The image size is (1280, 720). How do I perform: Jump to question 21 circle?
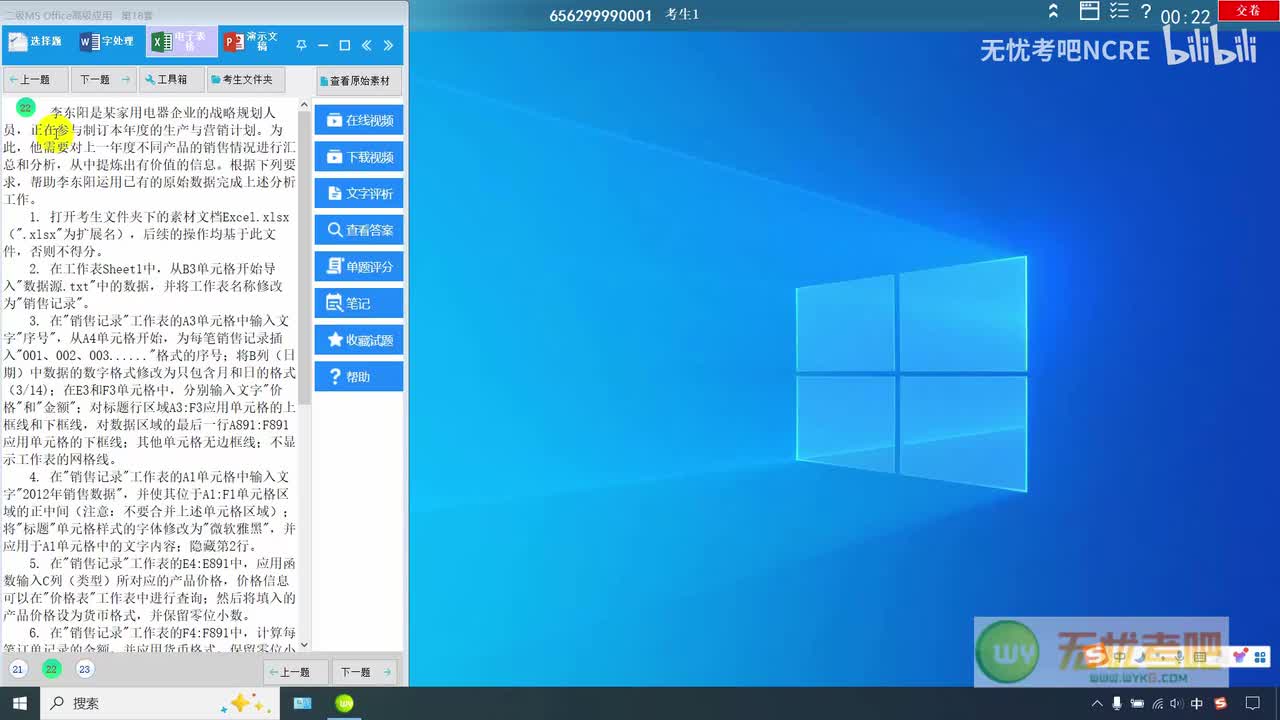(18, 669)
